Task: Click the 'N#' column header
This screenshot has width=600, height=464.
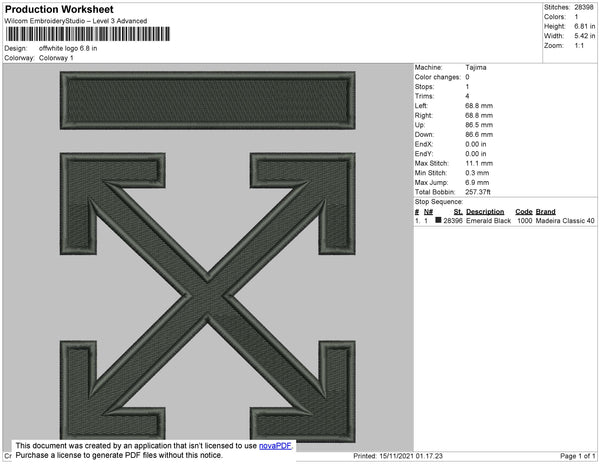Action: click(428, 212)
